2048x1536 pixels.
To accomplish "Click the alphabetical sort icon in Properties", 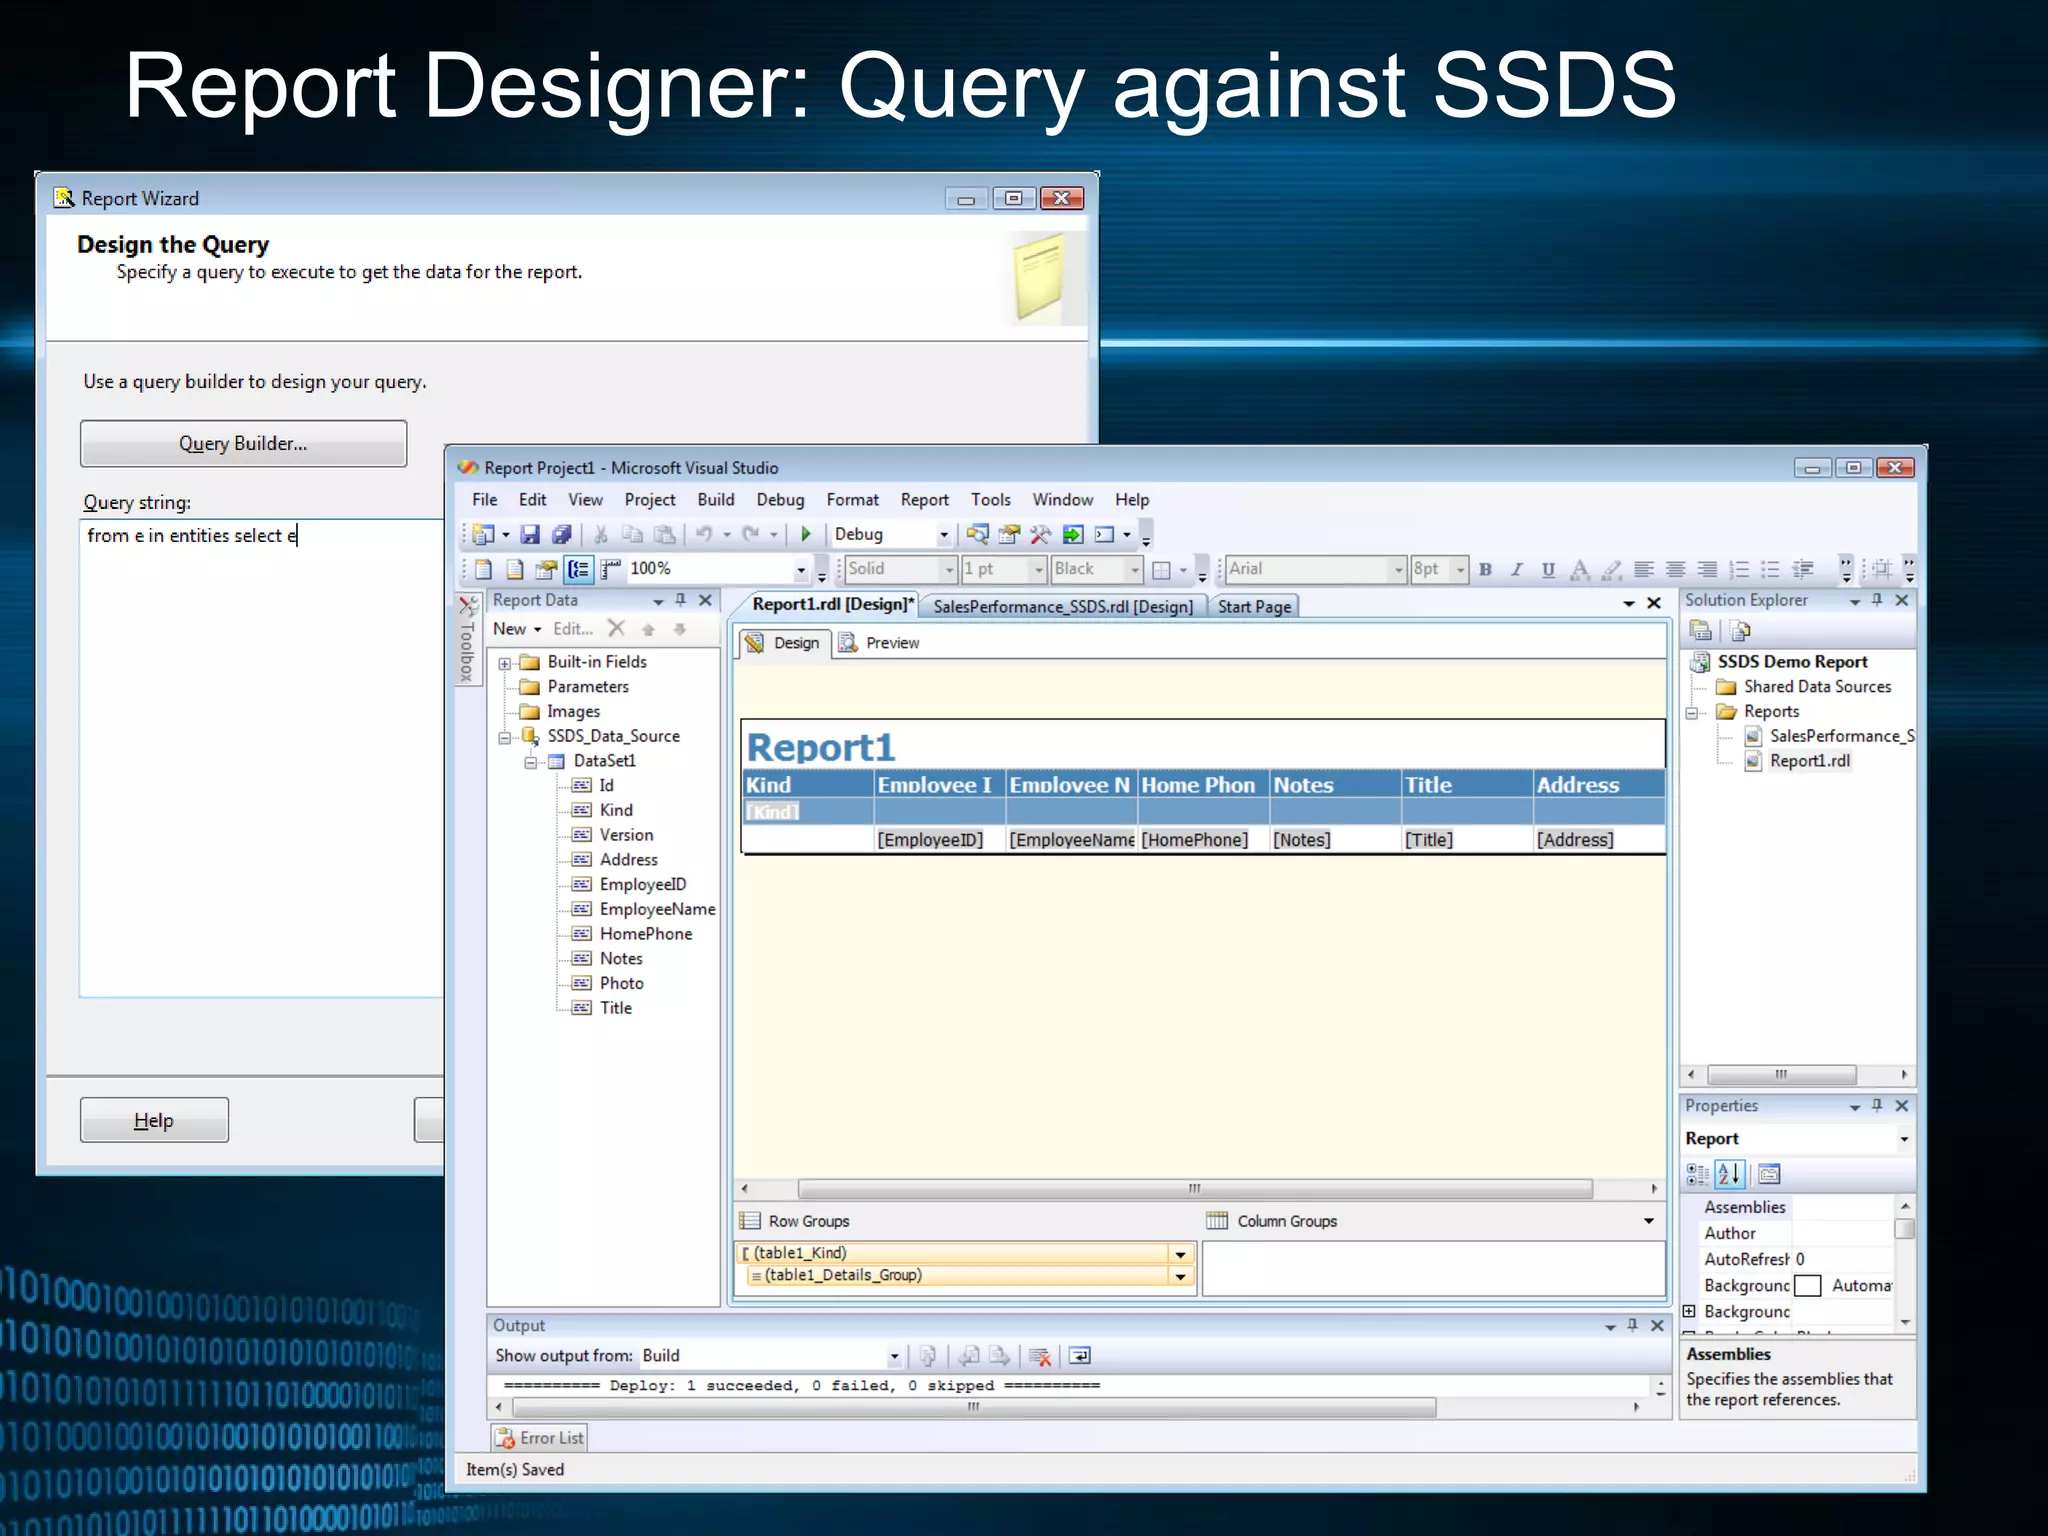I will [x=1729, y=1174].
